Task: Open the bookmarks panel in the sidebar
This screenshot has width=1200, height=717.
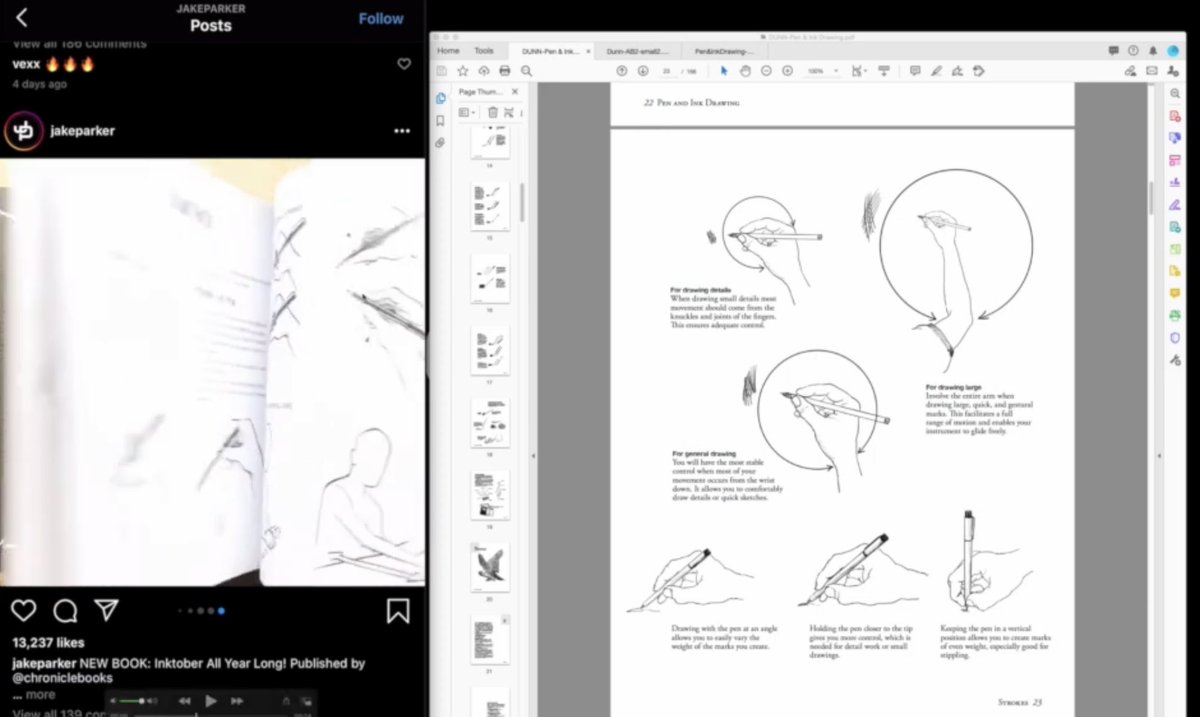Action: coord(440,120)
